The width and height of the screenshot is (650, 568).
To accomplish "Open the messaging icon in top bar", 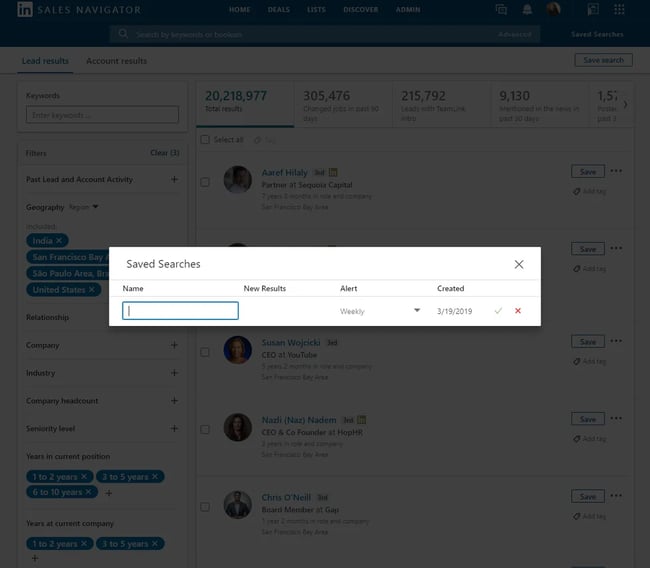I will click(x=501, y=10).
